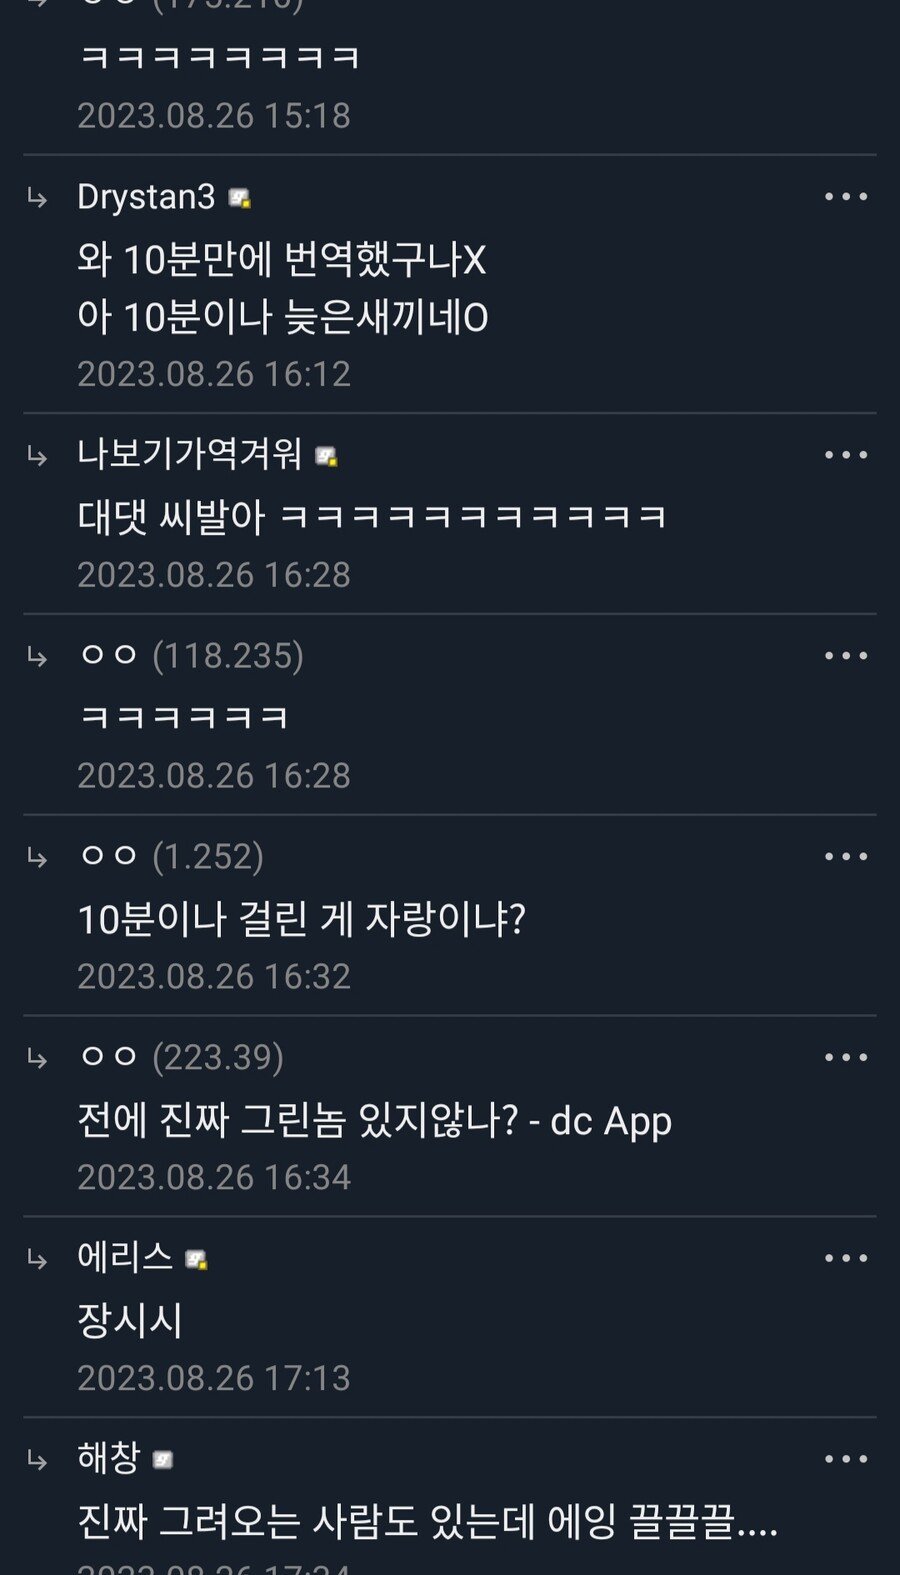Open 해창's user profile name
The height and width of the screenshot is (1575, 900).
pos(108,1458)
